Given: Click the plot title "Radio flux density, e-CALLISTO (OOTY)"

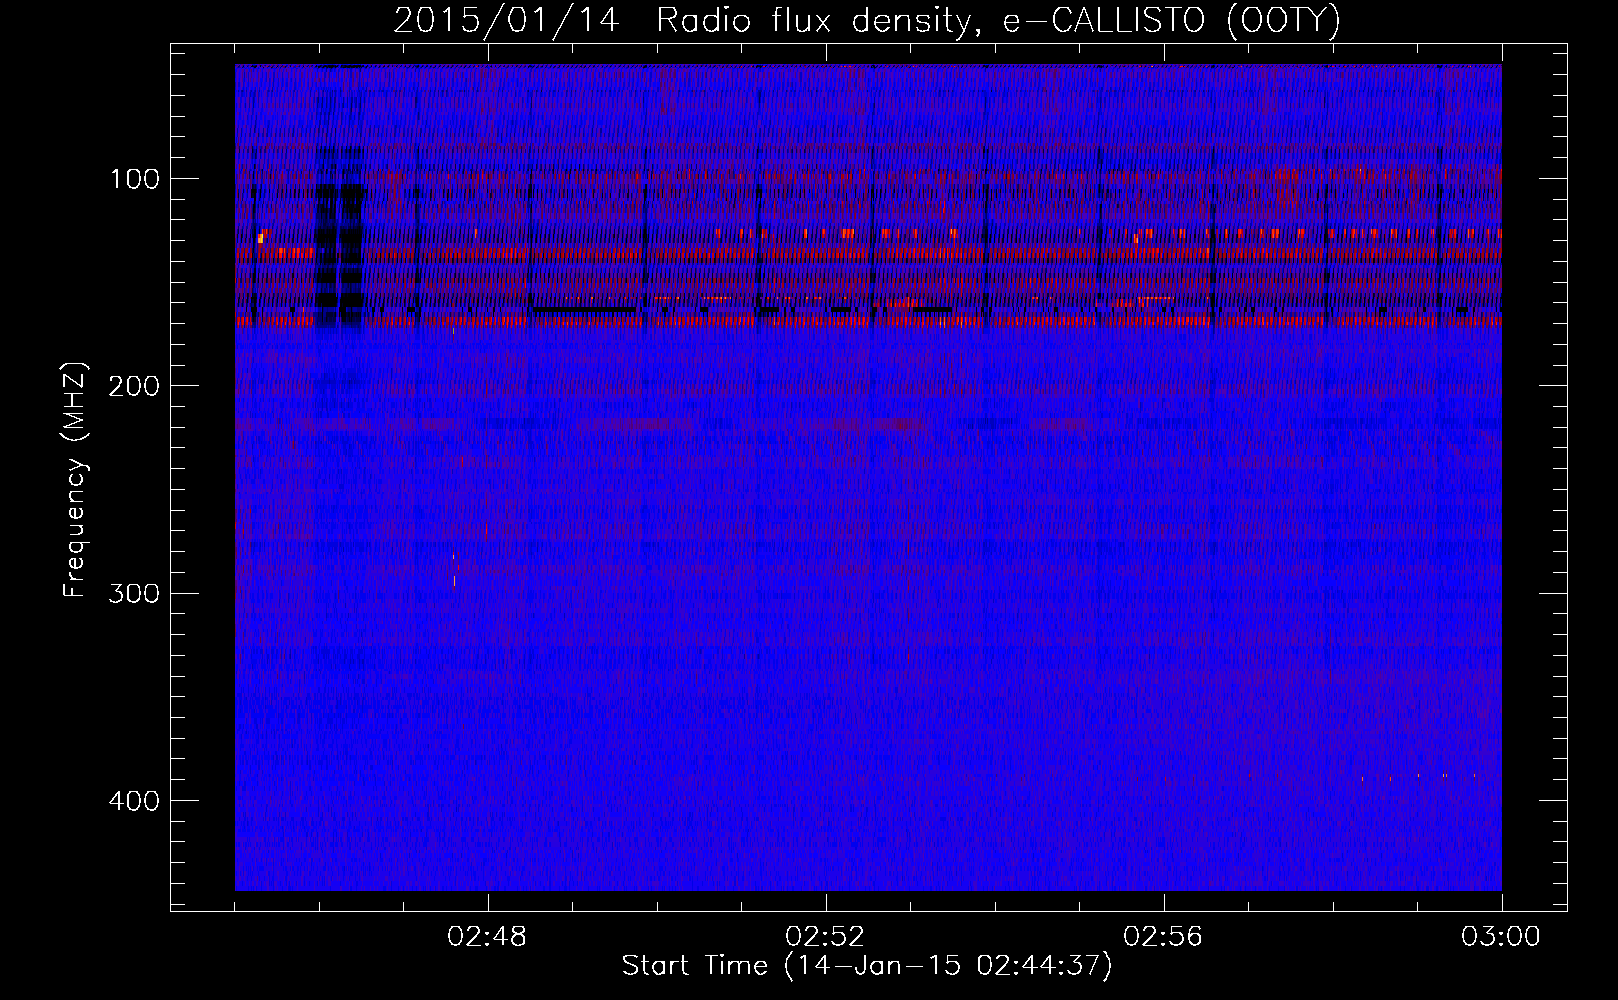Looking at the screenshot, I should 998,20.
